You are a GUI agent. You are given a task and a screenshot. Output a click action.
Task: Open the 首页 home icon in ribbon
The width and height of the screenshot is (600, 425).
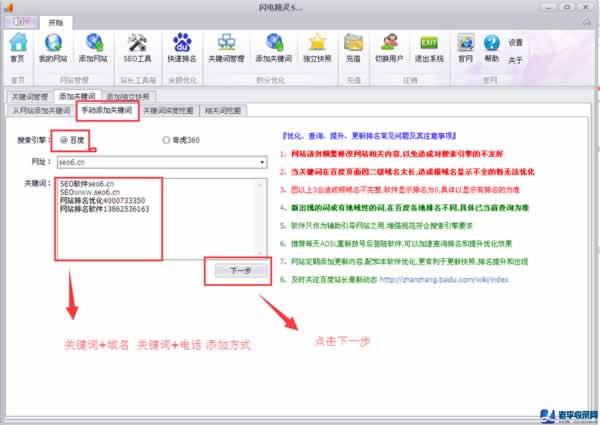pos(18,47)
